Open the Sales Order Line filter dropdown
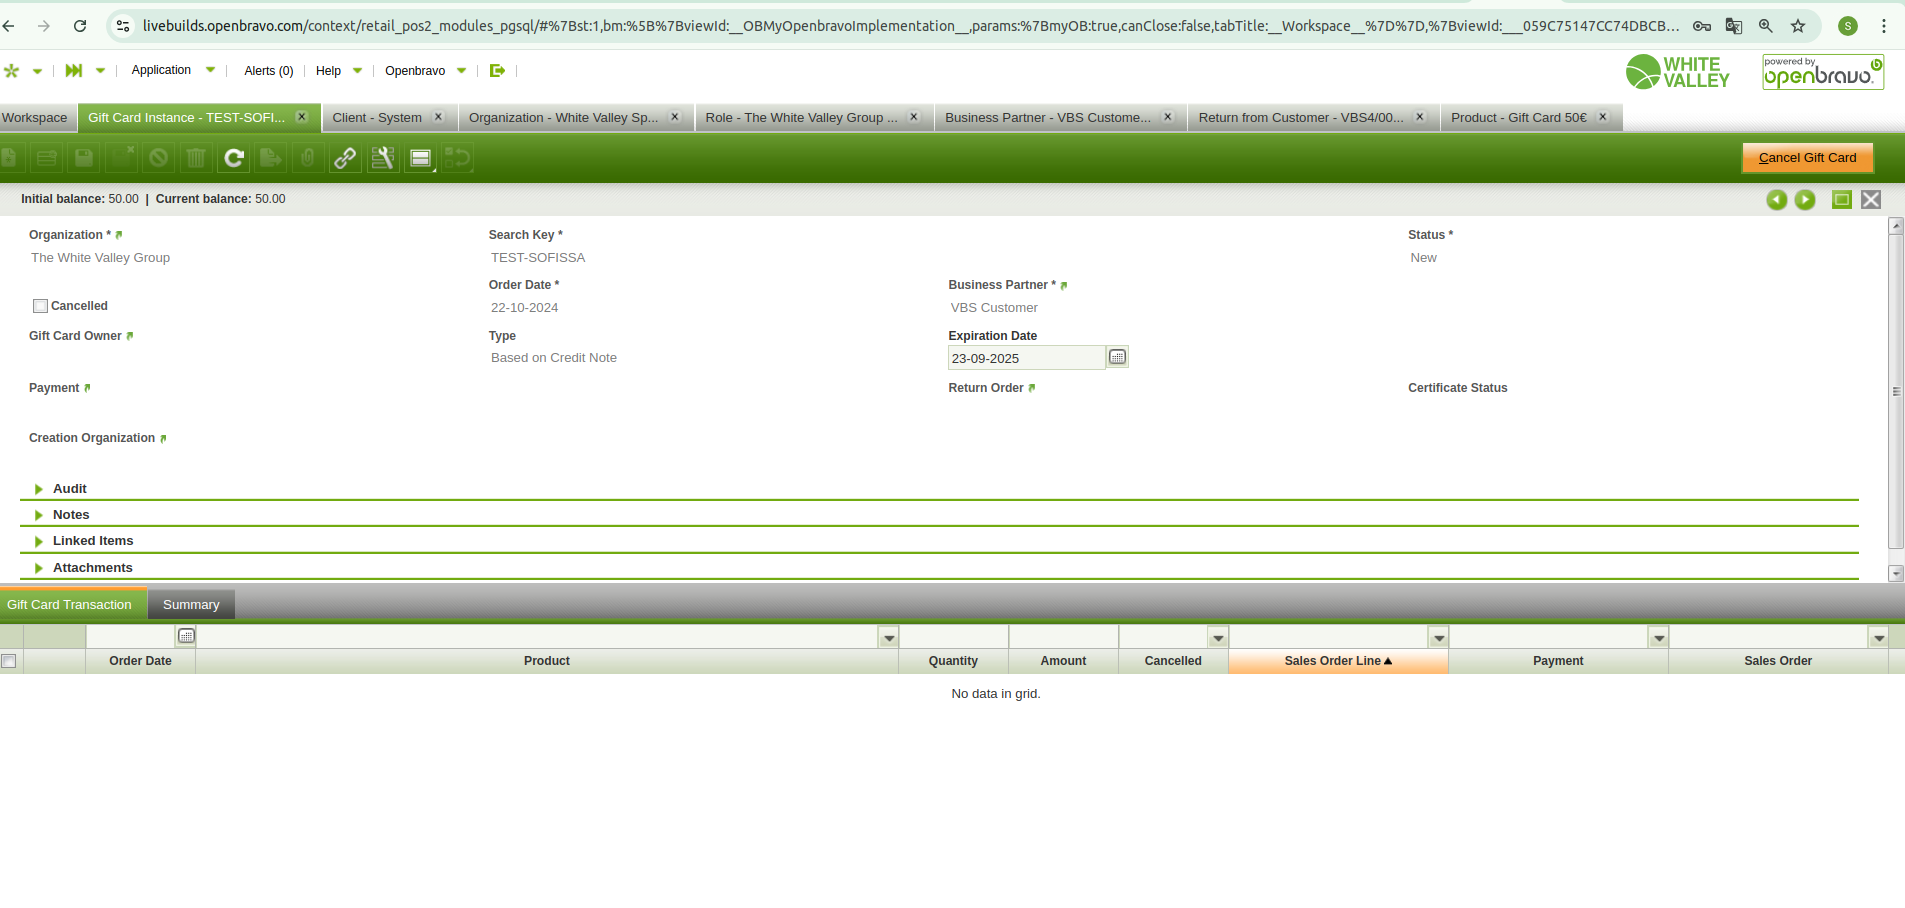1905x908 pixels. pos(1439,637)
